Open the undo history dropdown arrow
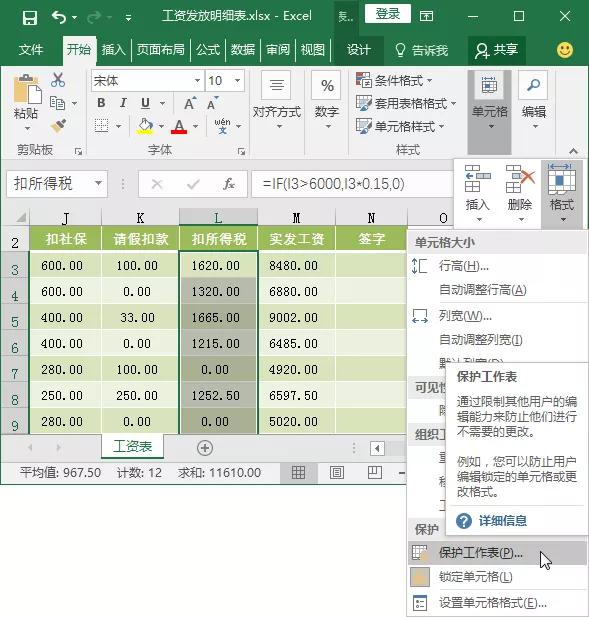This screenshot has height=617, width=589. (74, 18)
